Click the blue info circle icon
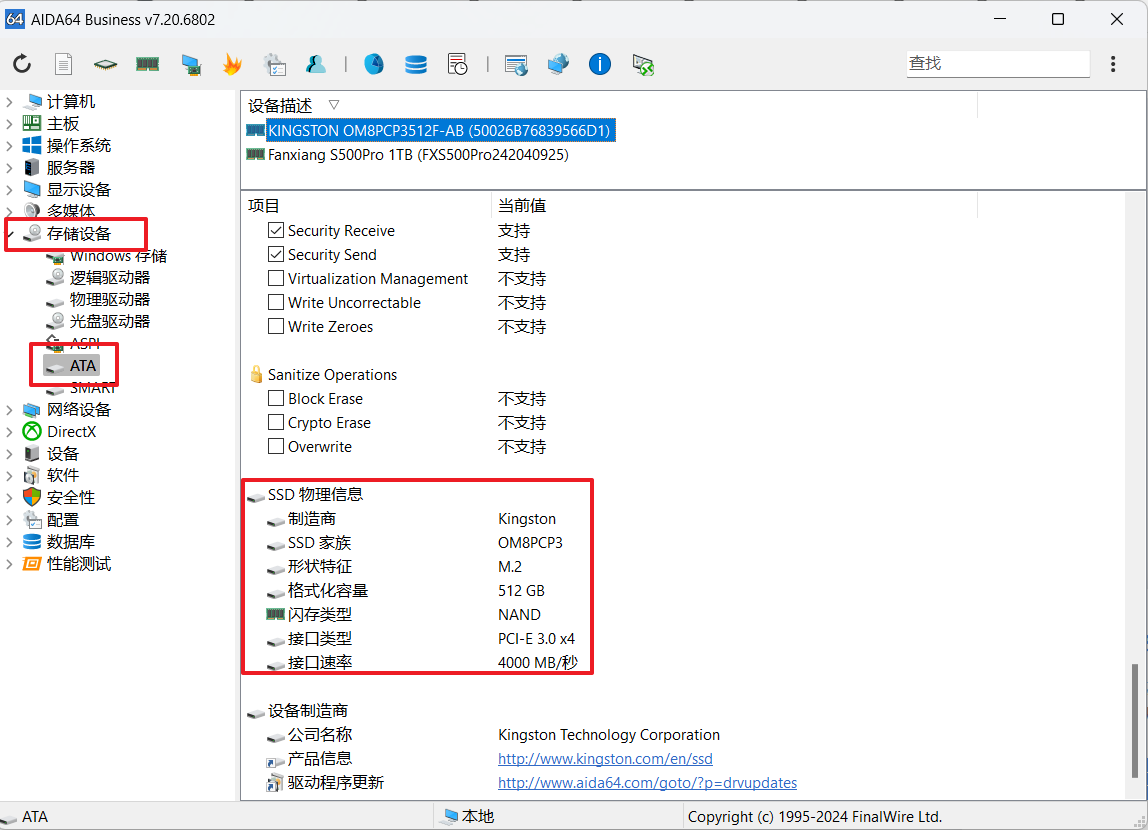The image size is (1148, 830). point(600,64)
